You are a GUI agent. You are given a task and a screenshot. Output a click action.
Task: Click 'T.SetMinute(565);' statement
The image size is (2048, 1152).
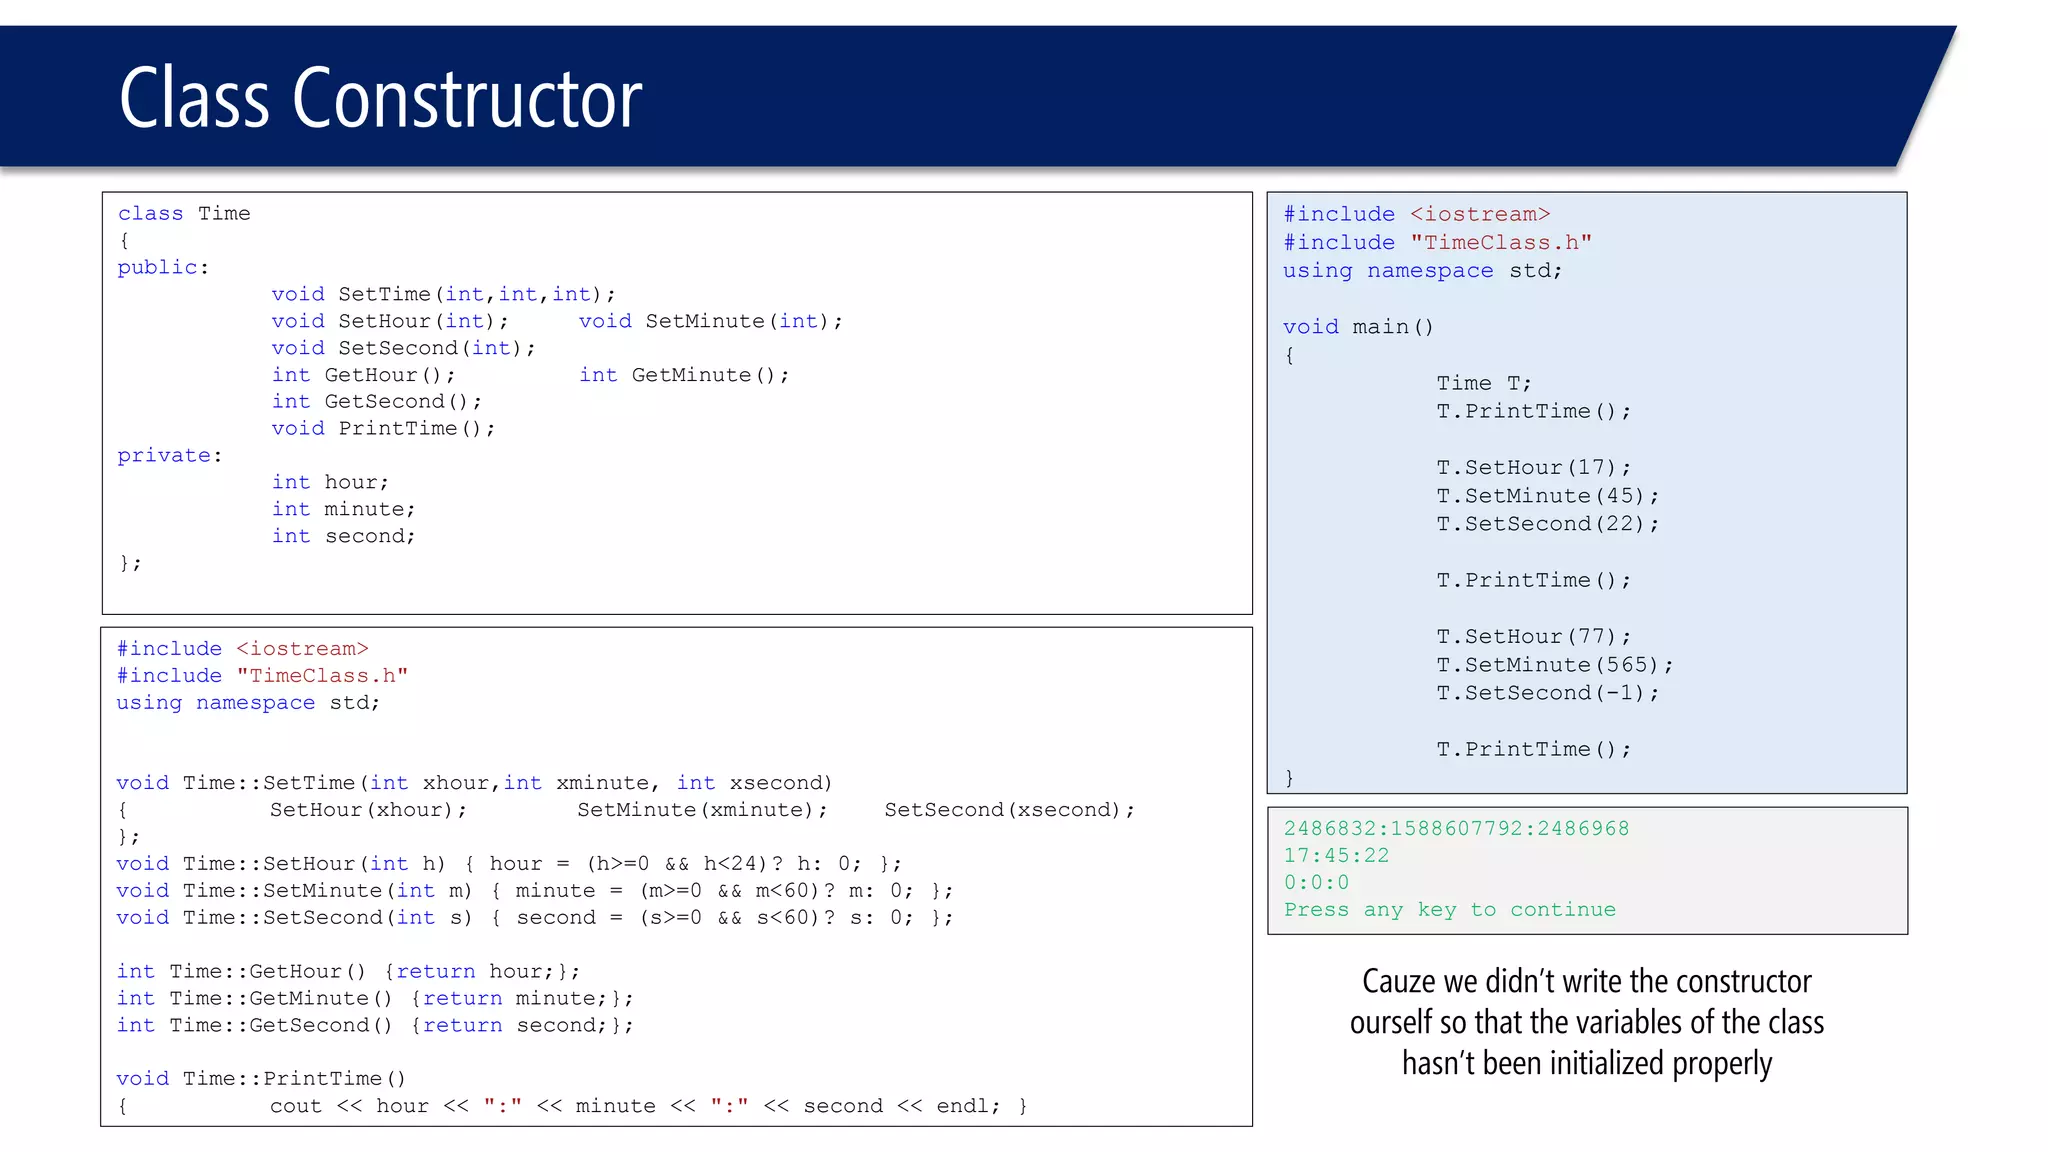[1554, 665]
